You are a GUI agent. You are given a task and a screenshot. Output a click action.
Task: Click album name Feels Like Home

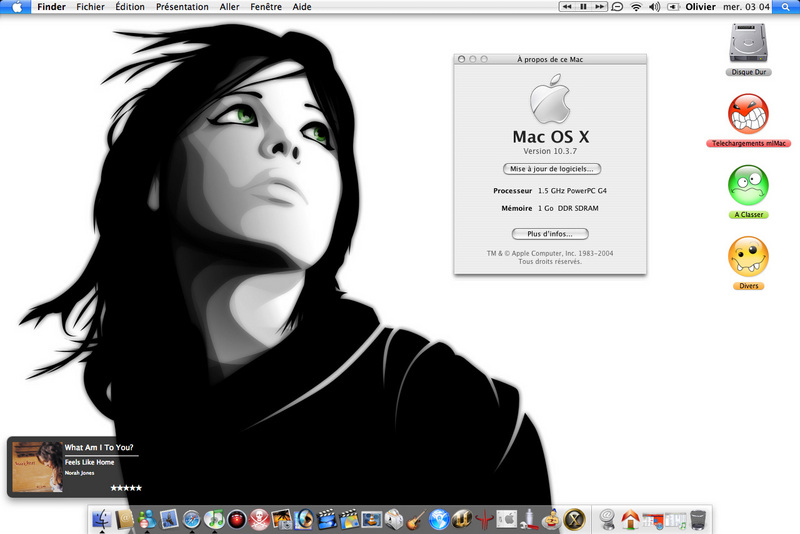pyautogui.click(x=89, y=462)
